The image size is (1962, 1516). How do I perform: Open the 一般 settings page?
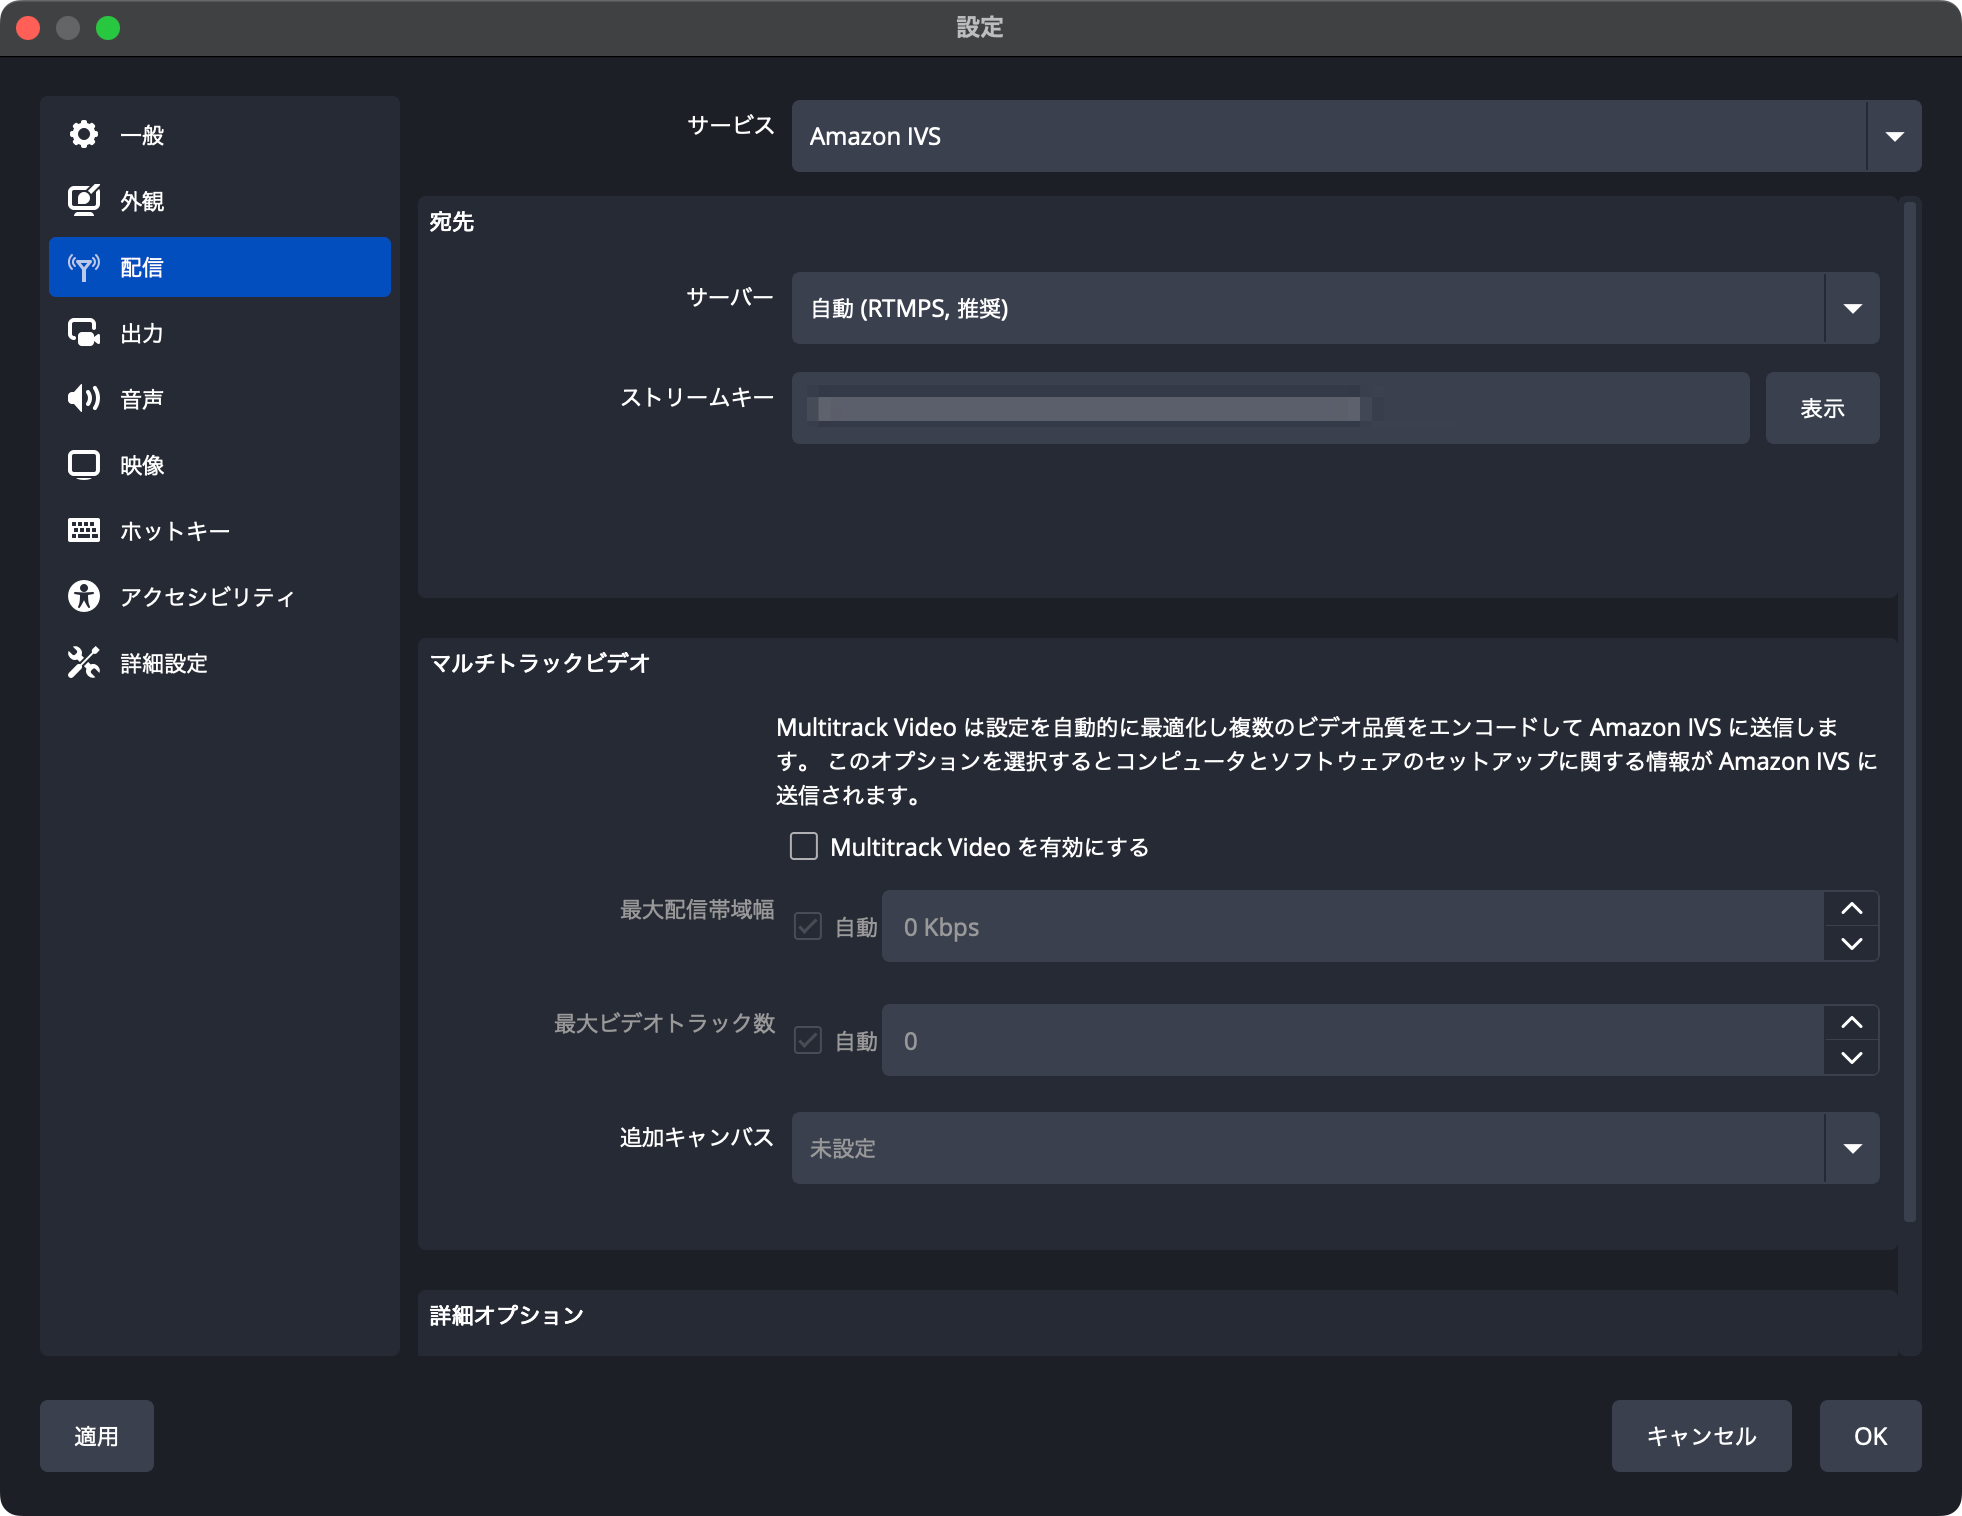coord(220,135)
